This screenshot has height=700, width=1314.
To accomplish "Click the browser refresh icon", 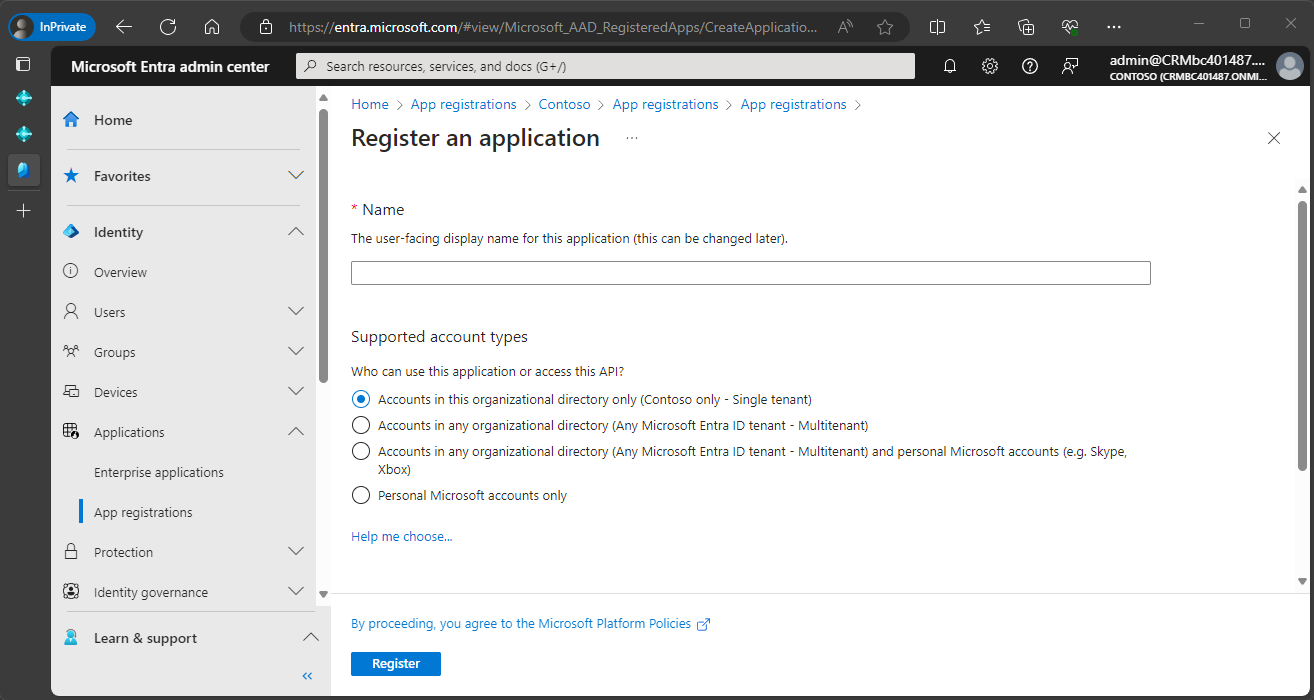I will 168,27.
